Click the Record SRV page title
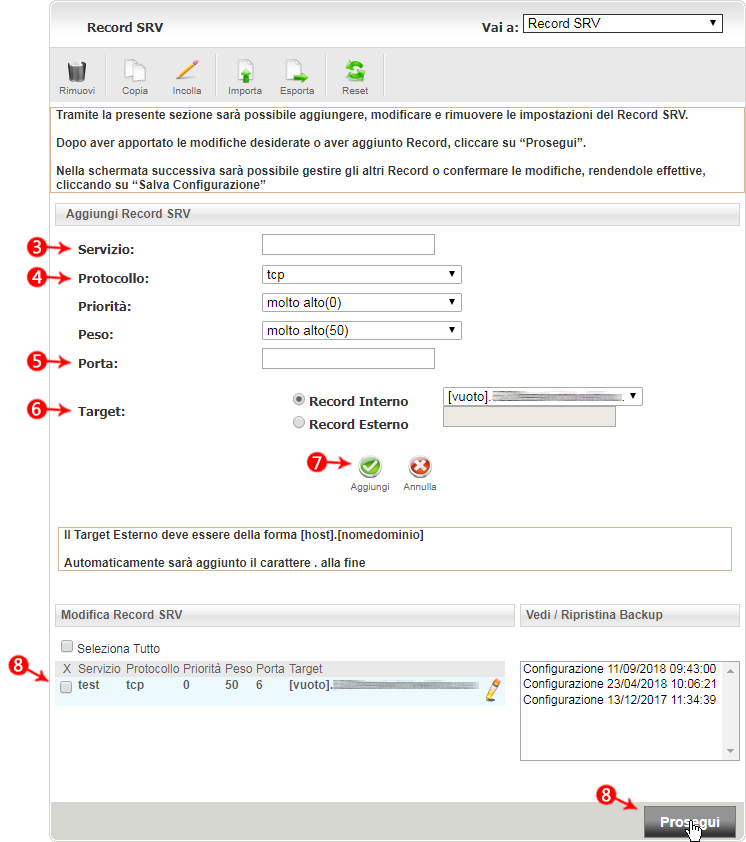 point(125,27)
